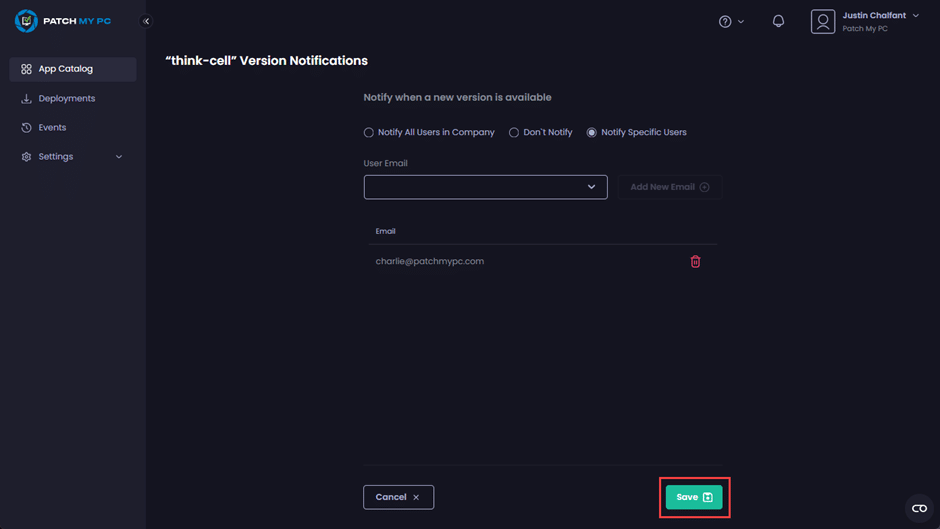The image size is (940, 529).
Task: Click the Add New Email button
Action: coord(669,187)
